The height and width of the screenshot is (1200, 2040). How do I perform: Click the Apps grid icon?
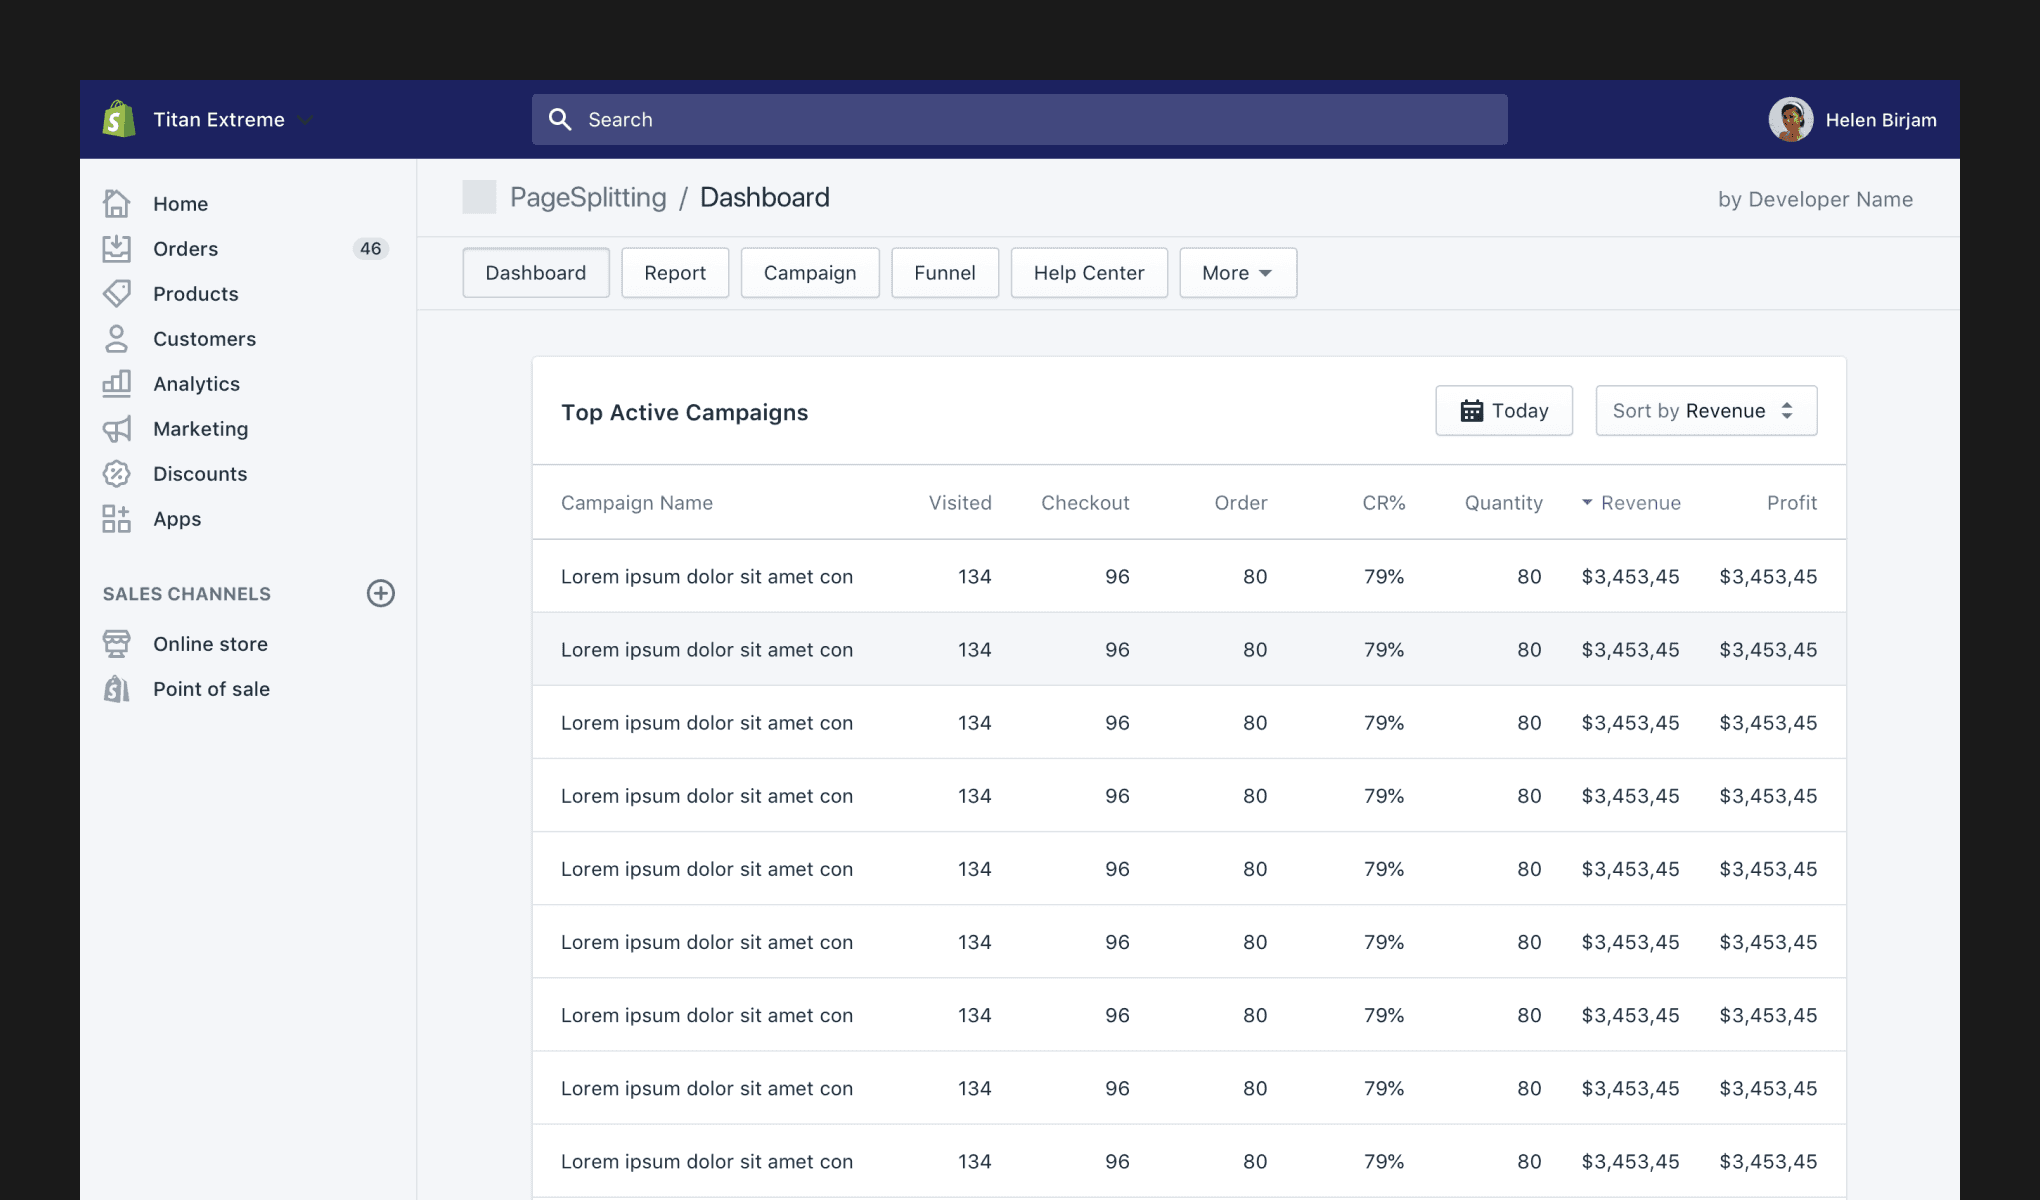click(x=117, y=519)
